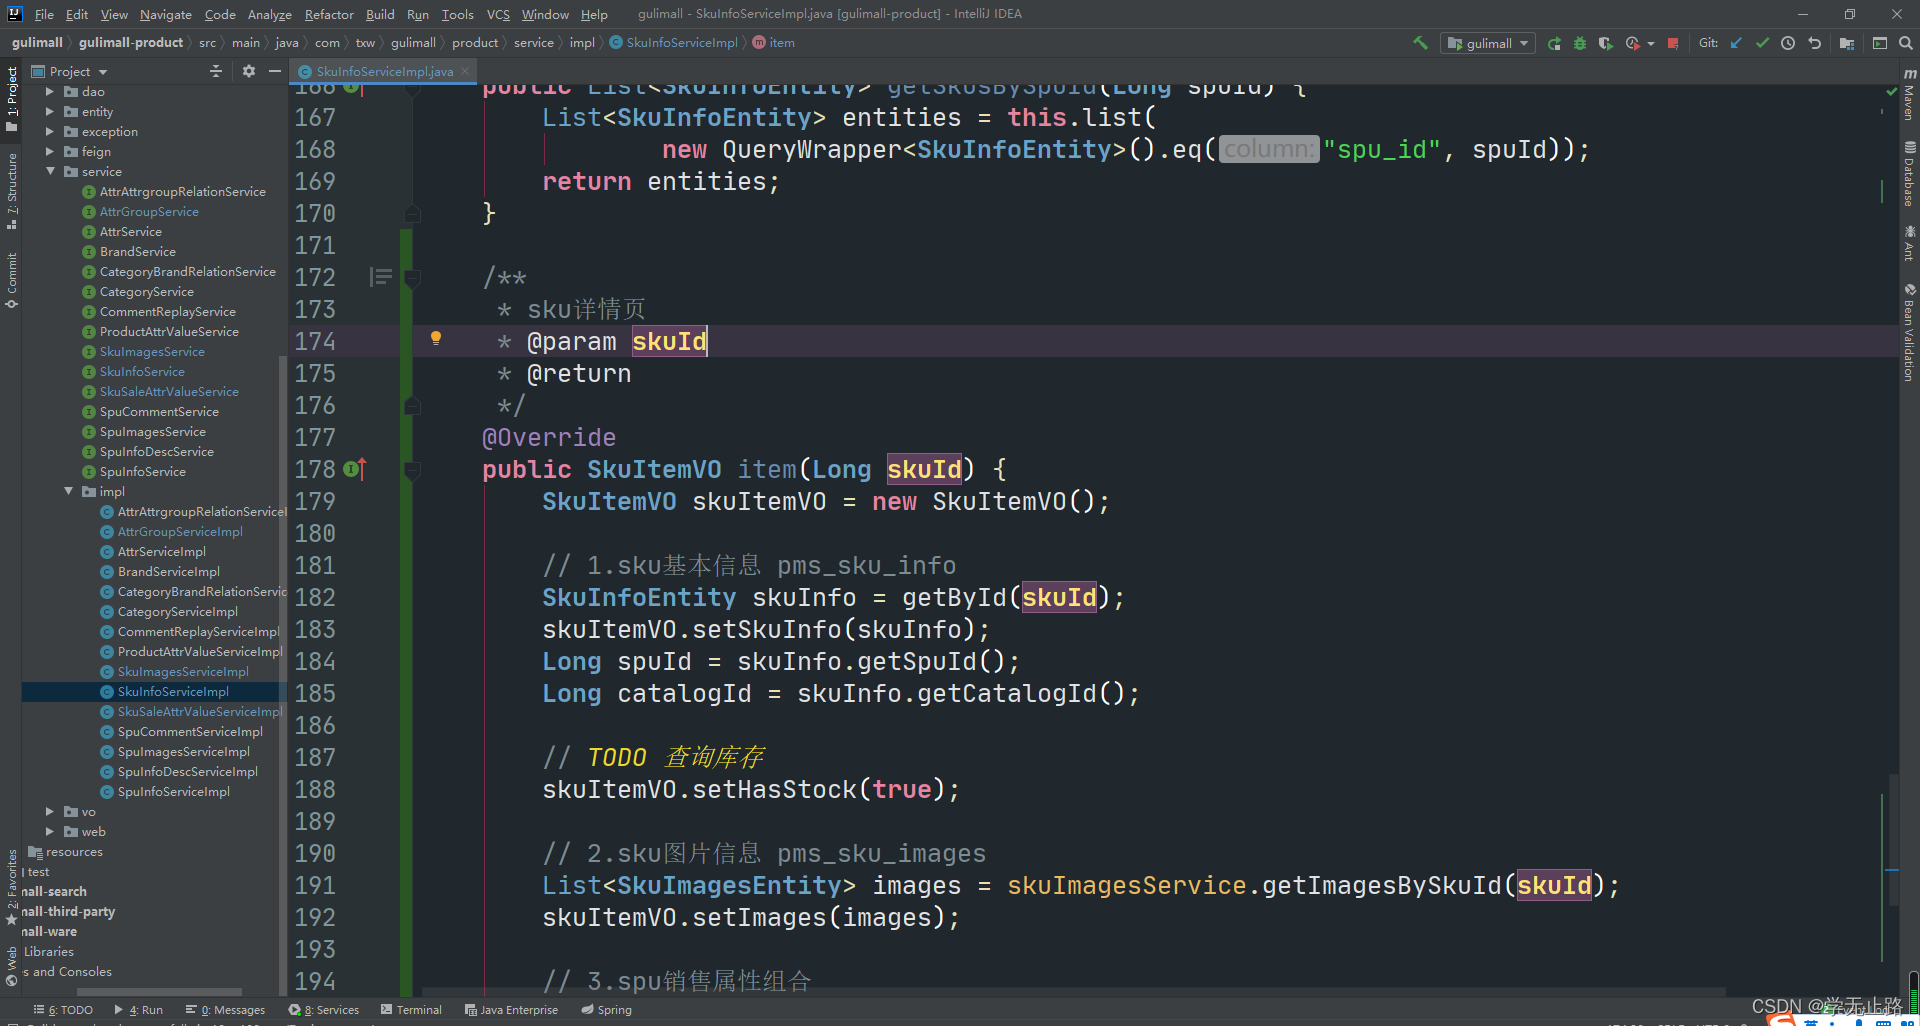Select SpuInfoServiceImpl in the project tree
The height and width of the screenshot is (1026, 1920).
click(174, 791)
